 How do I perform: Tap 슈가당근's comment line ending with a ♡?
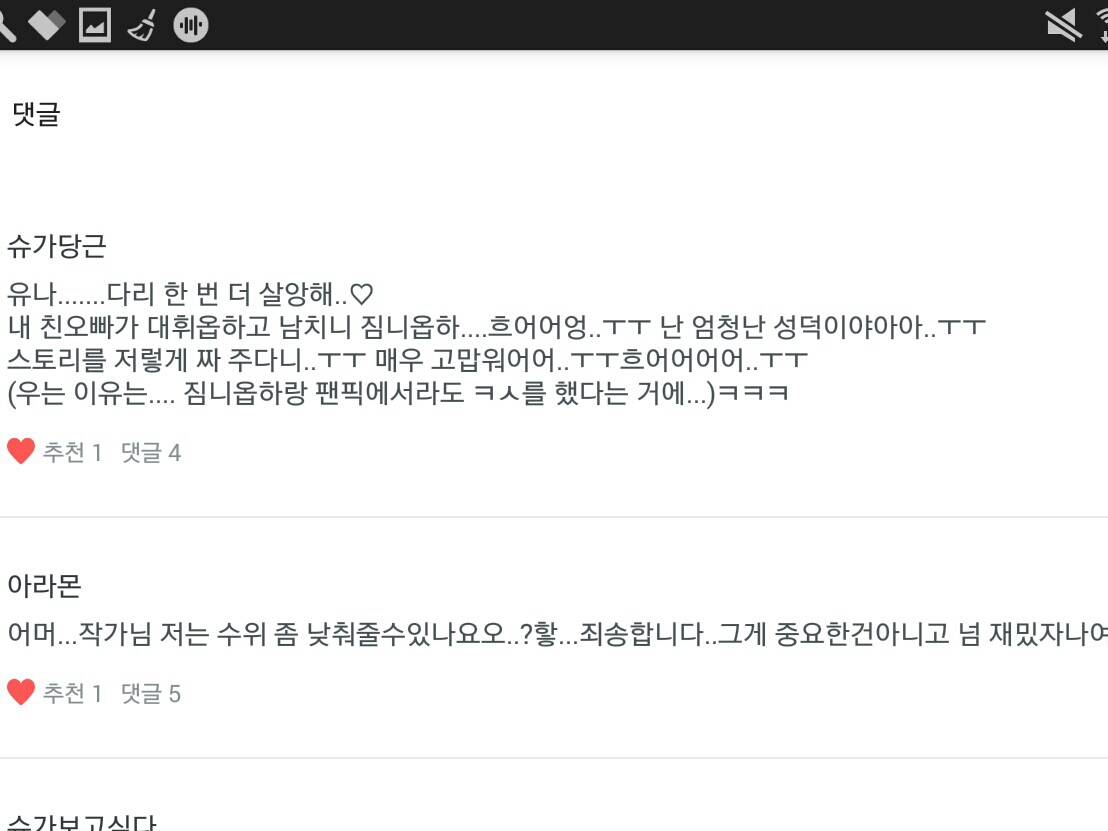tap(190, 293)
